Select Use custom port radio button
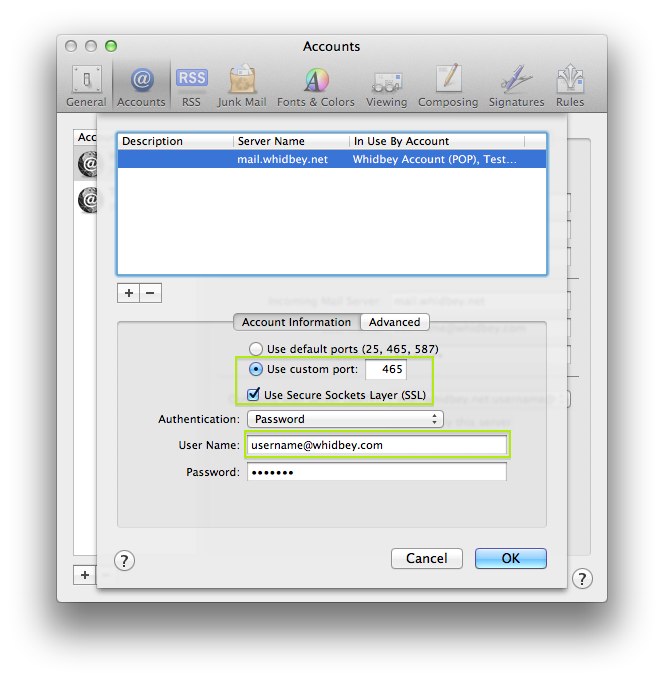The image size is (664, 681). [256, 369]
